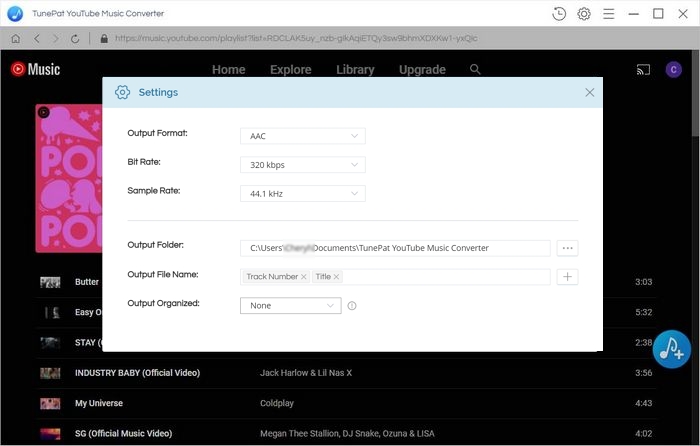Click the page vertical scrollbar

click(696, 92)
